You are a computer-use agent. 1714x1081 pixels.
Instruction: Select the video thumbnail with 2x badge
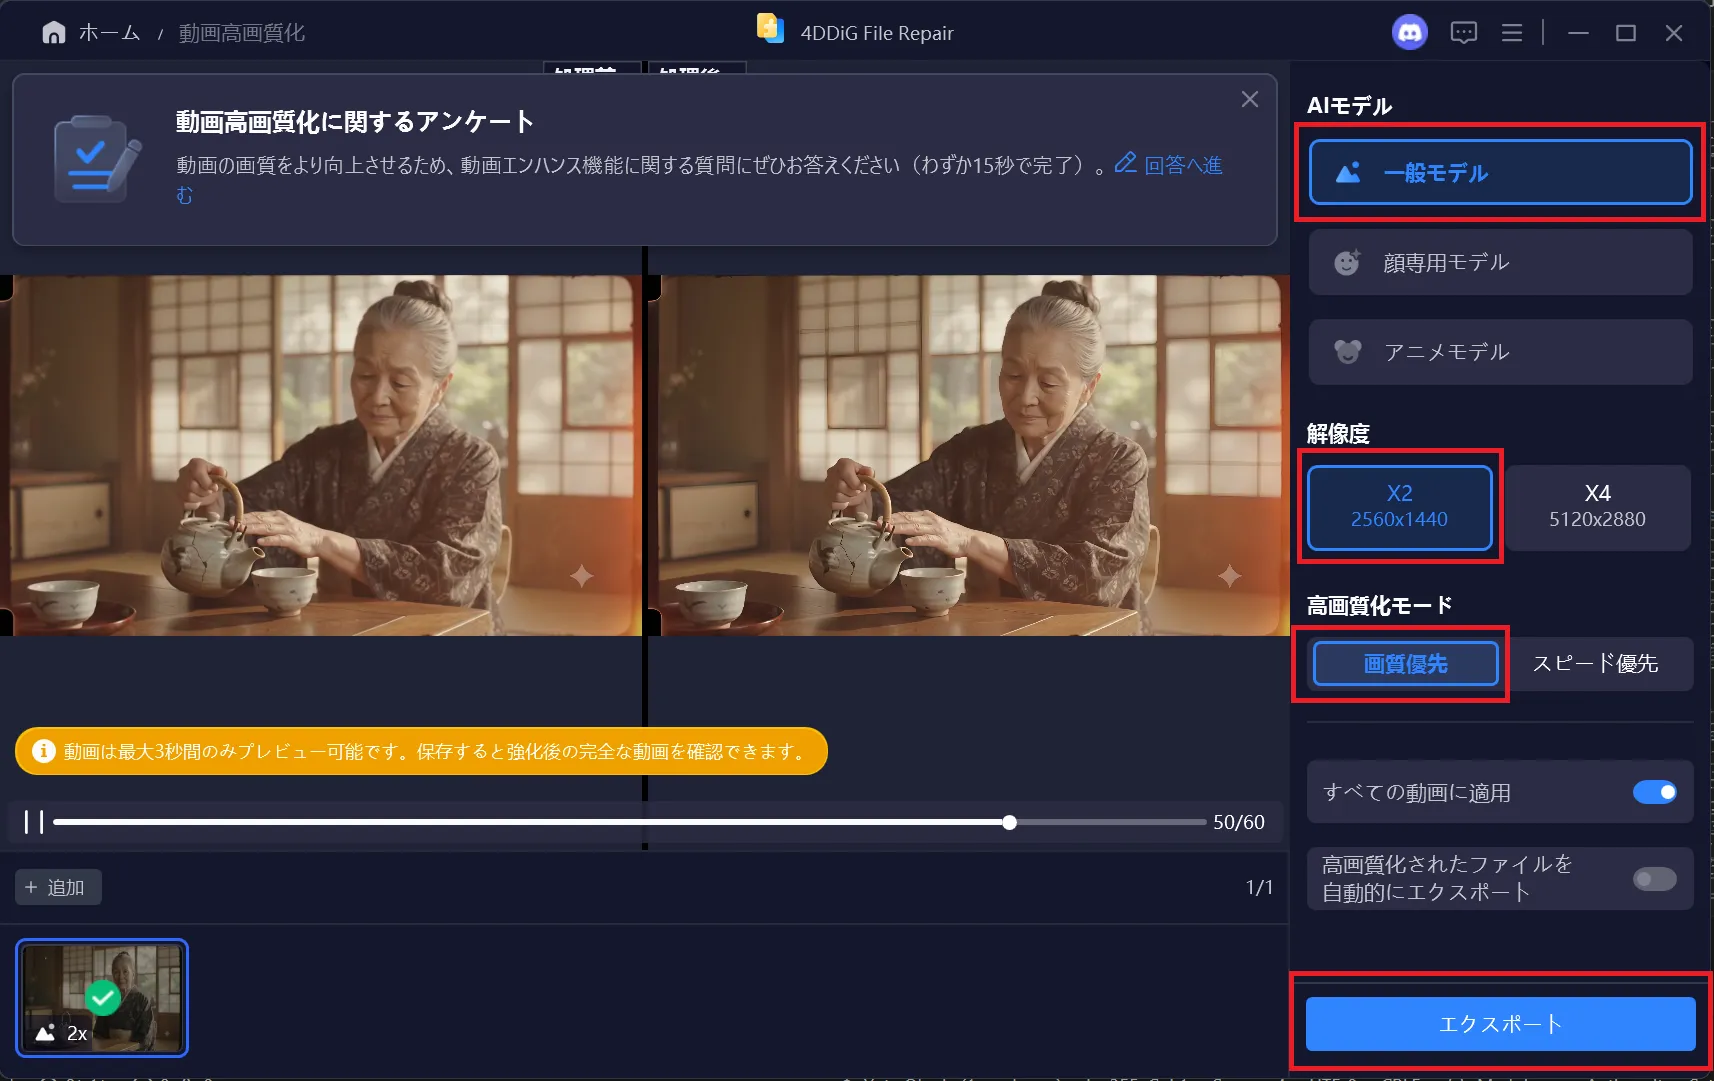click(x=102, y=997)
